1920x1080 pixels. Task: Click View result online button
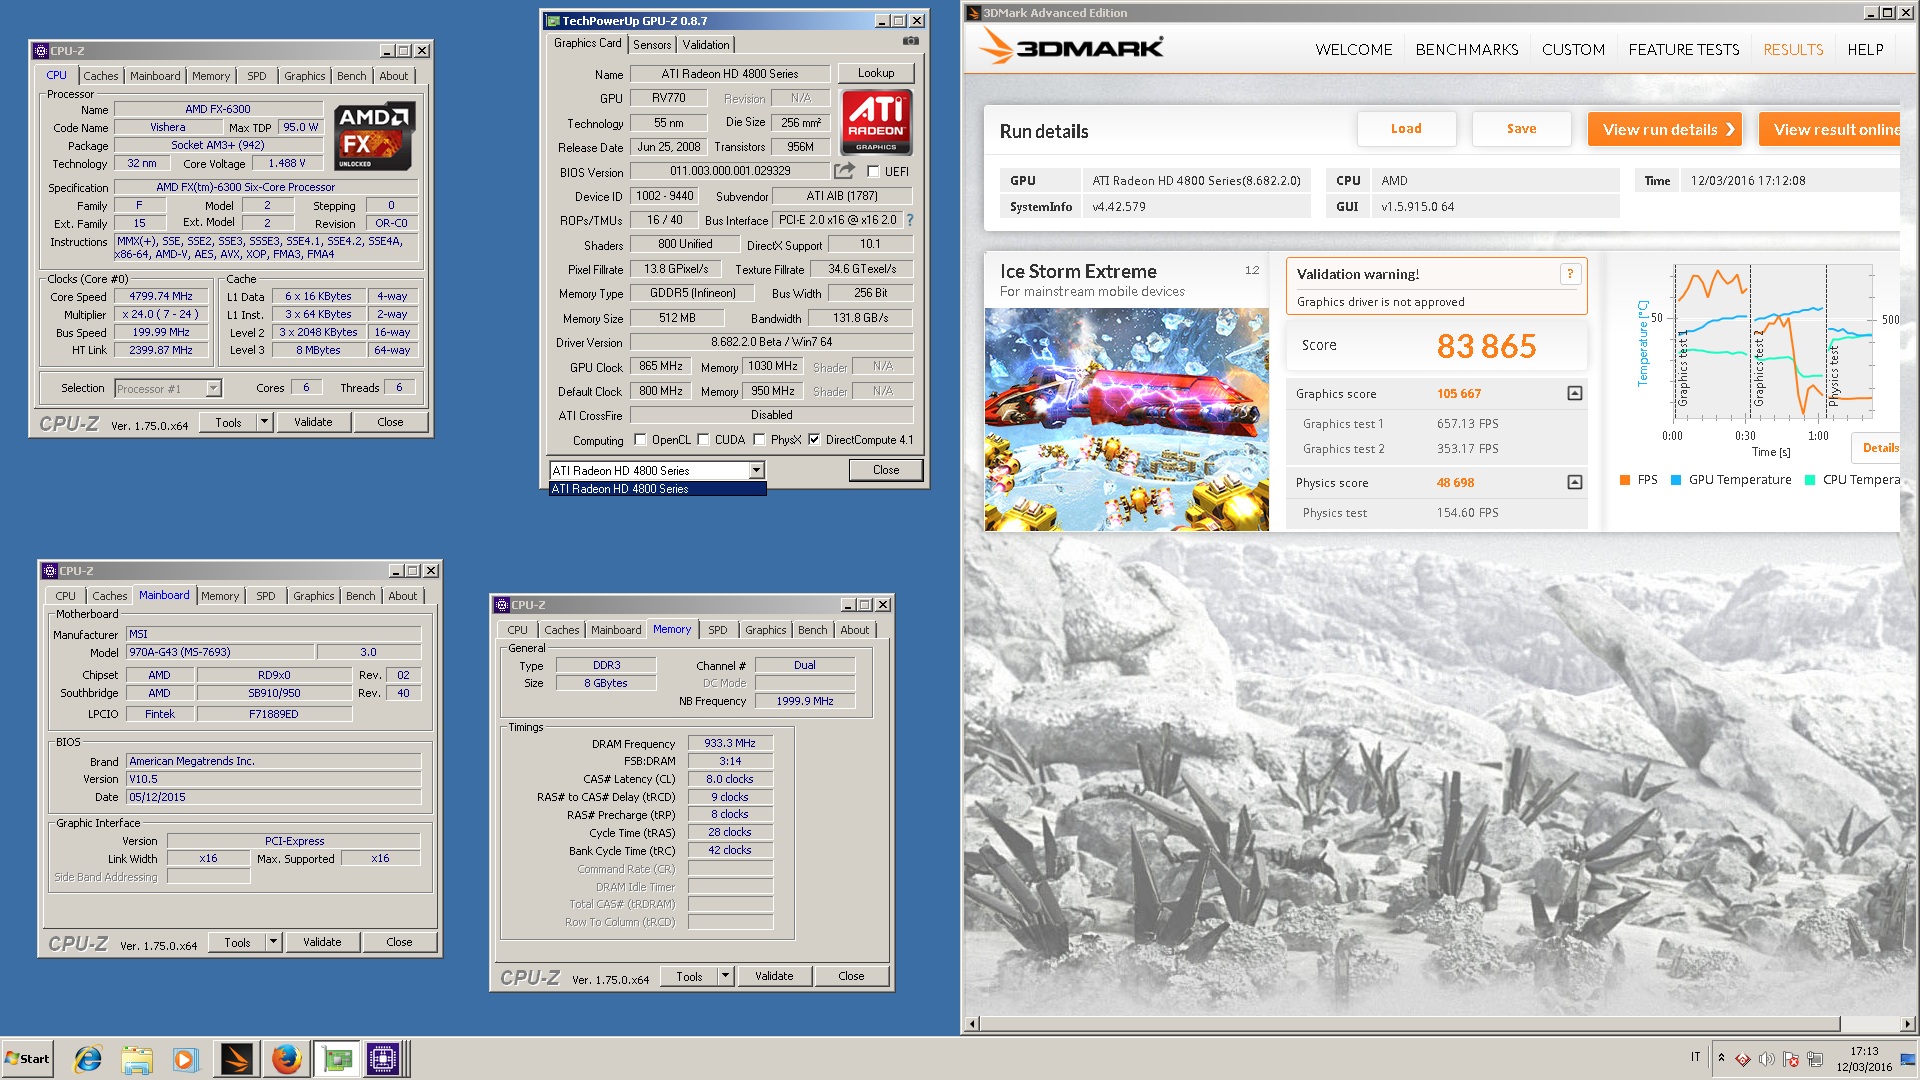1830,129
